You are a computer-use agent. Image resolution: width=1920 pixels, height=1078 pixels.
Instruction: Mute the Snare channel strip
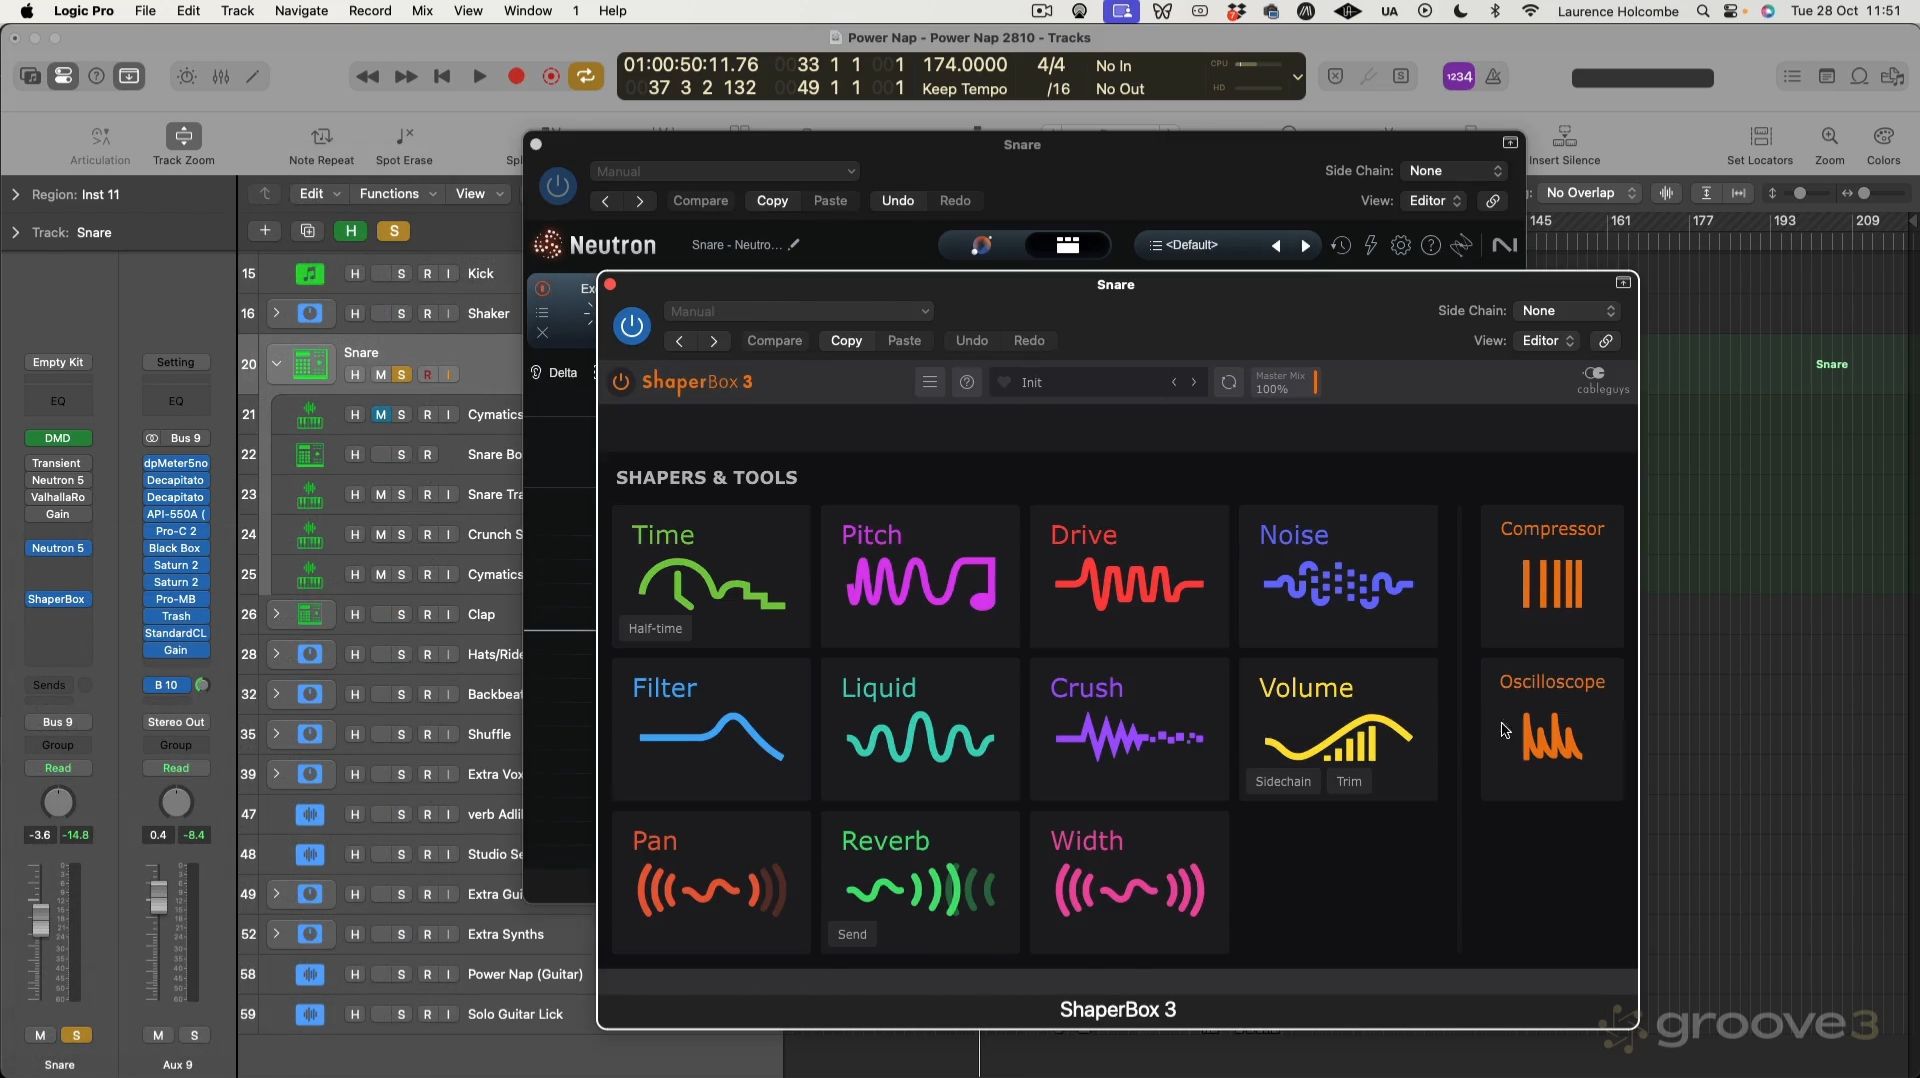click(40, 1035)
